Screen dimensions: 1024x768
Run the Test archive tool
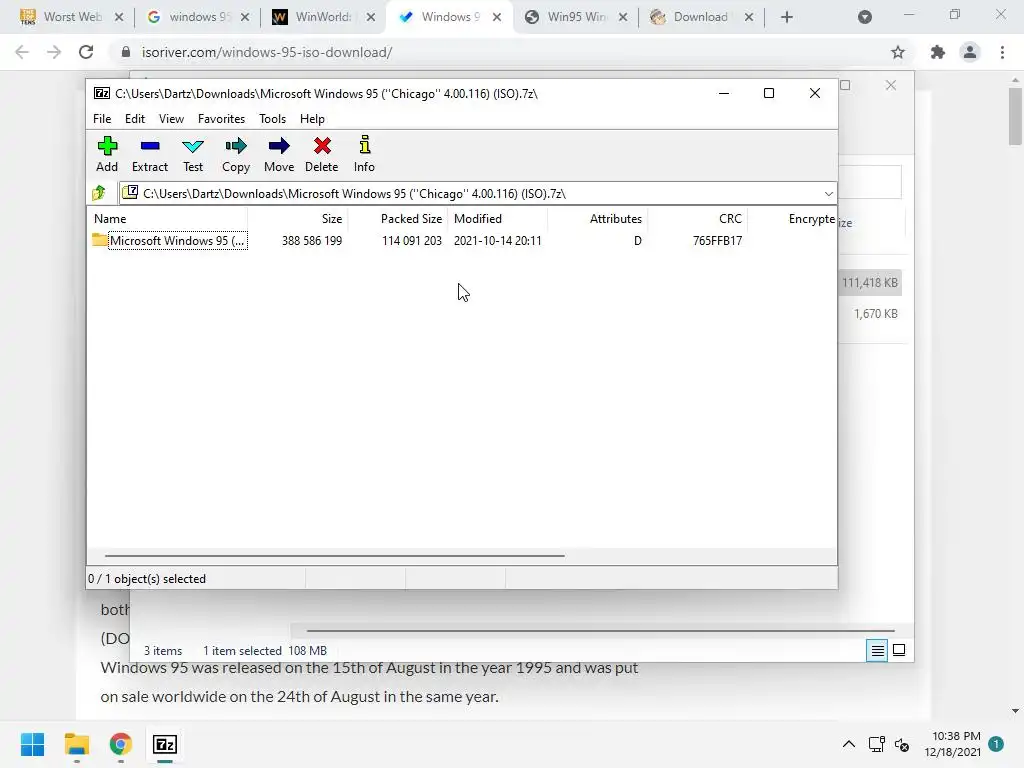(x=193, y=155)
